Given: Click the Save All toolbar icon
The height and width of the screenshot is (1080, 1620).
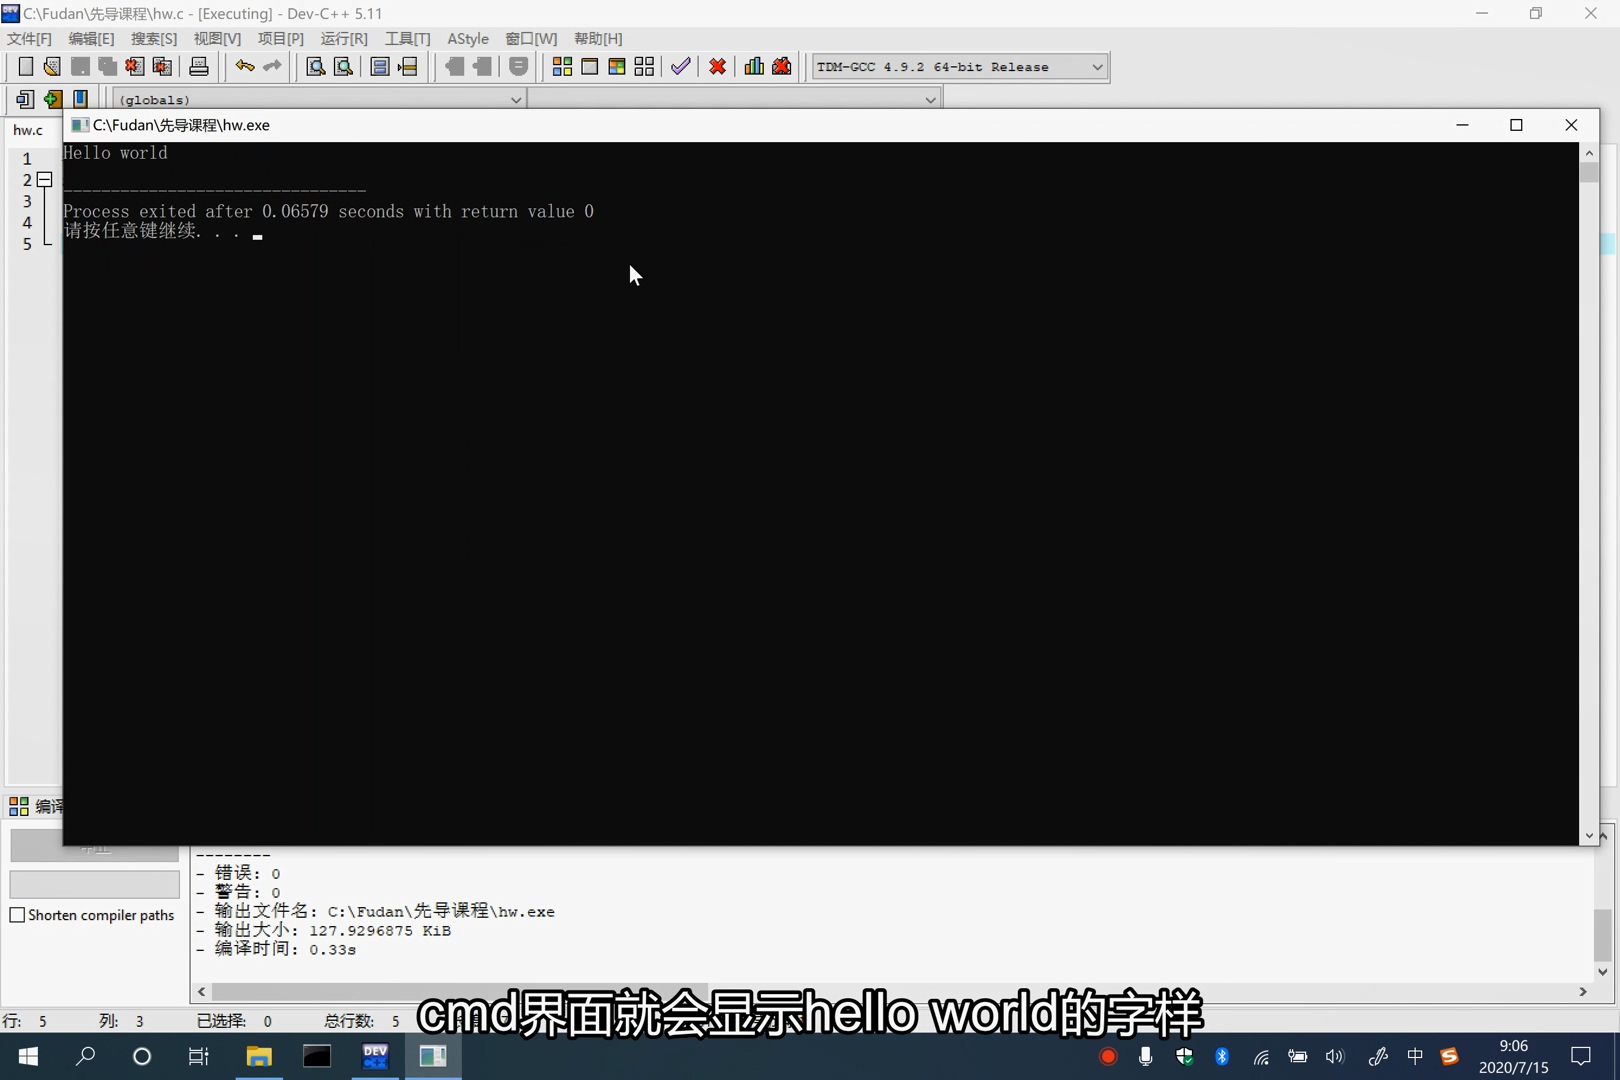Looking at the screenshot, I should tap(107, 67).
